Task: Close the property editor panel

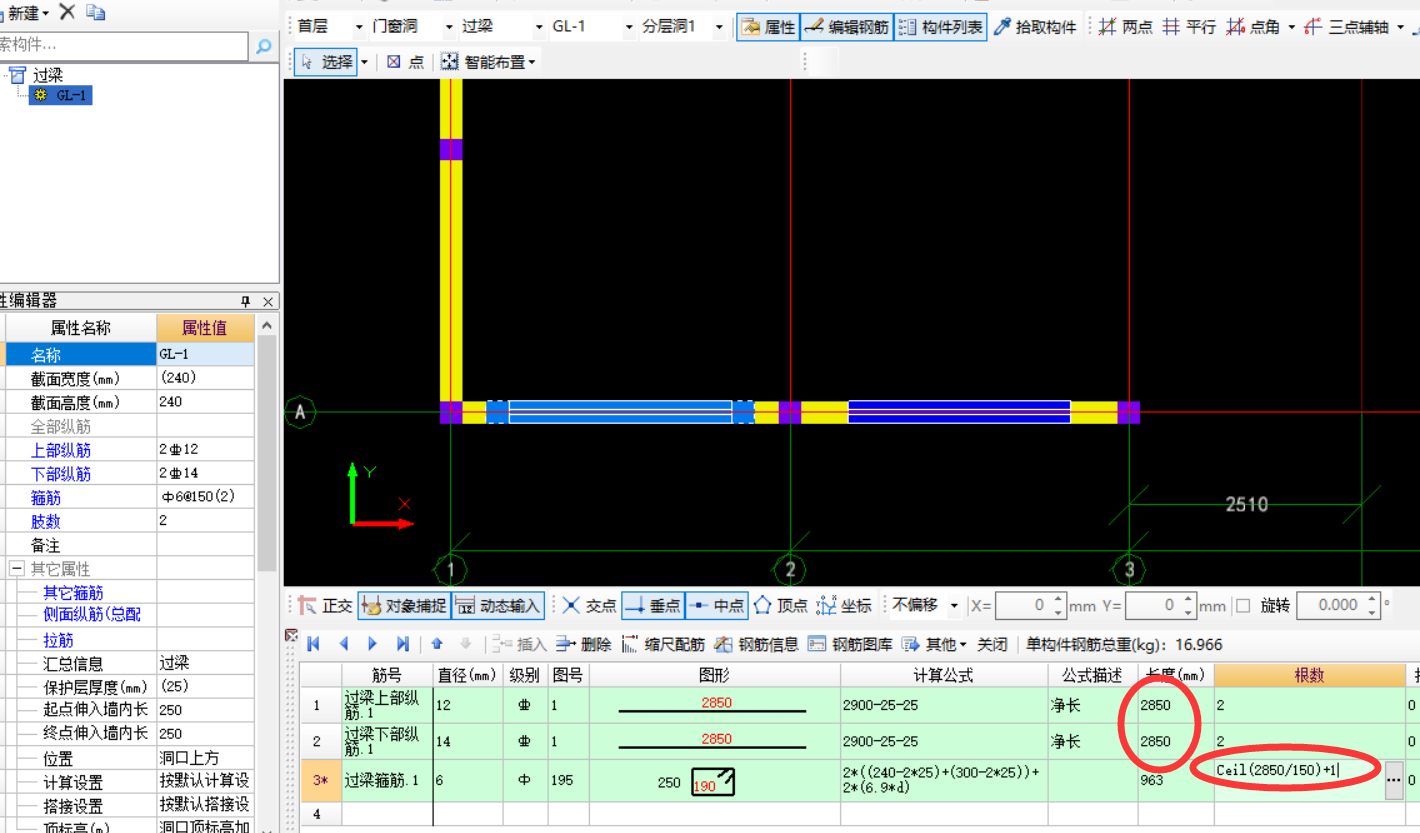Action: (268, 301)
